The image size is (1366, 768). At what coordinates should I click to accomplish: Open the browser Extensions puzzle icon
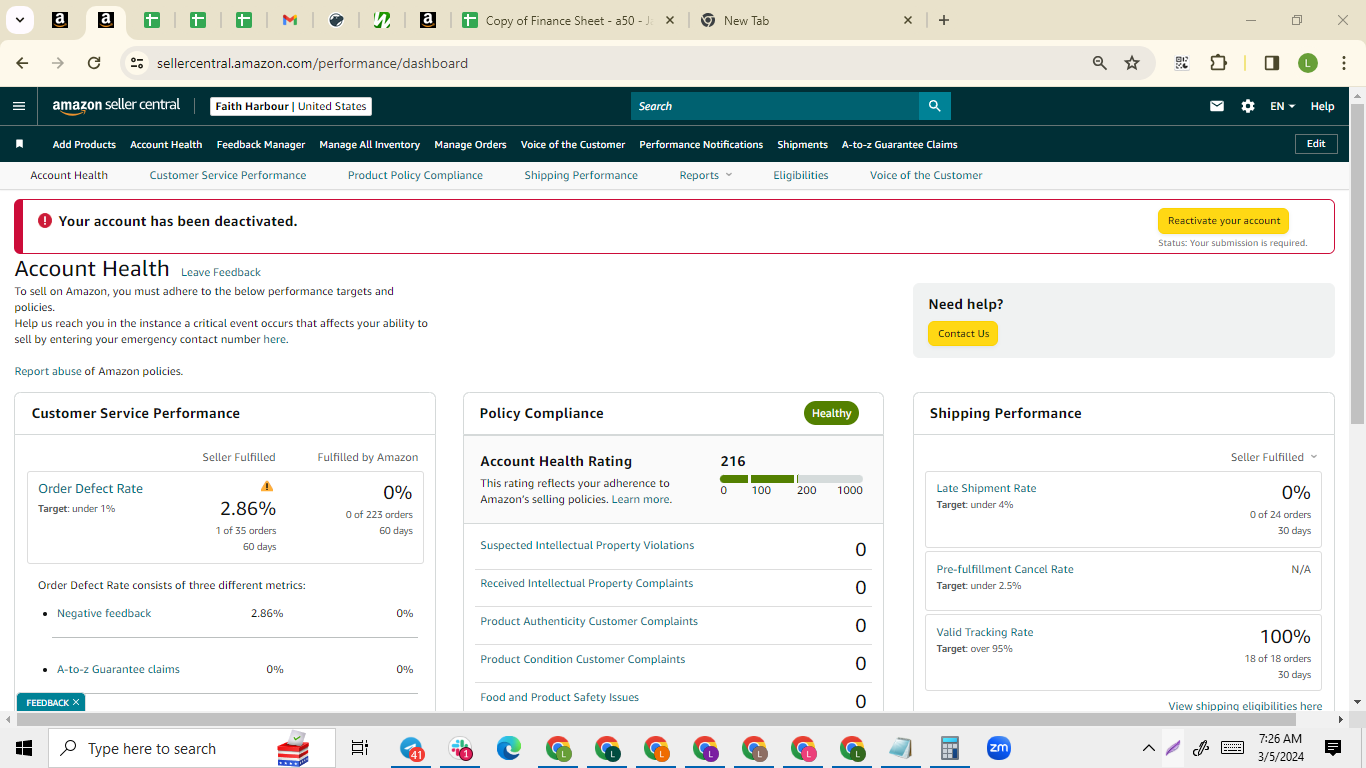[x=1218, y=63]
